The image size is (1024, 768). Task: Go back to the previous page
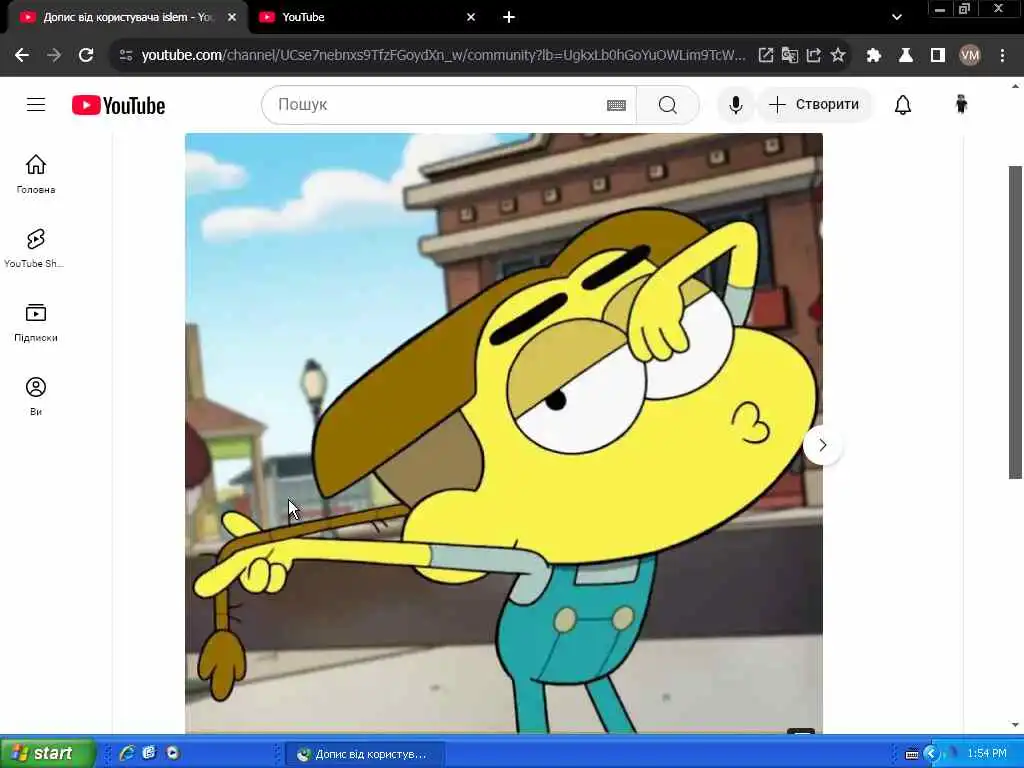coord(22,56)
